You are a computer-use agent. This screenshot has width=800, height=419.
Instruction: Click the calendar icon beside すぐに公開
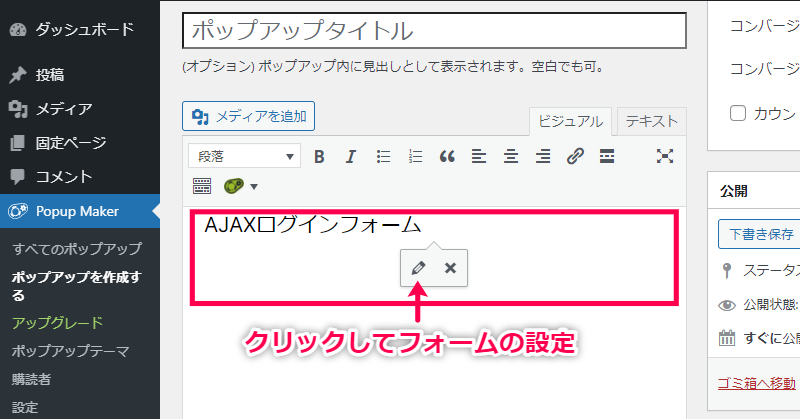(727, 338)
